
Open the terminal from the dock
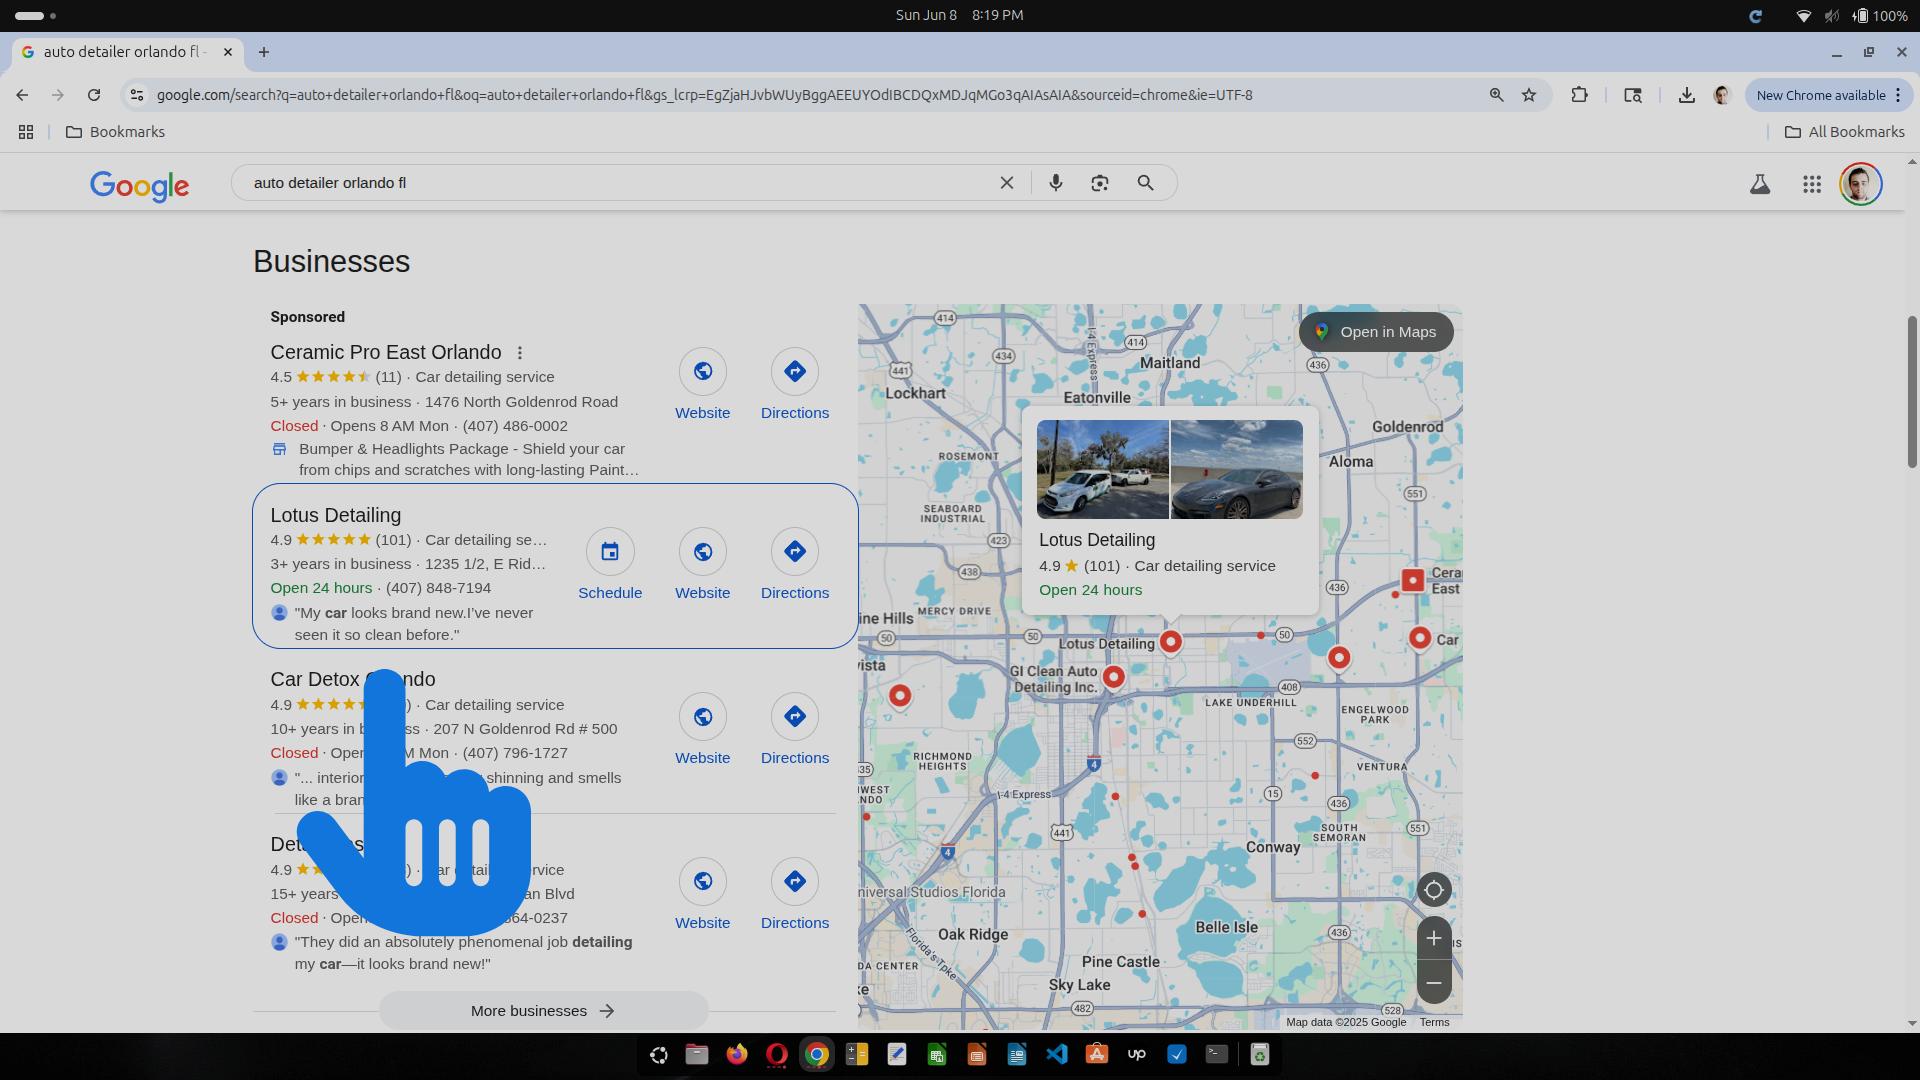pyautogui.click(x=1216, y=1054)
